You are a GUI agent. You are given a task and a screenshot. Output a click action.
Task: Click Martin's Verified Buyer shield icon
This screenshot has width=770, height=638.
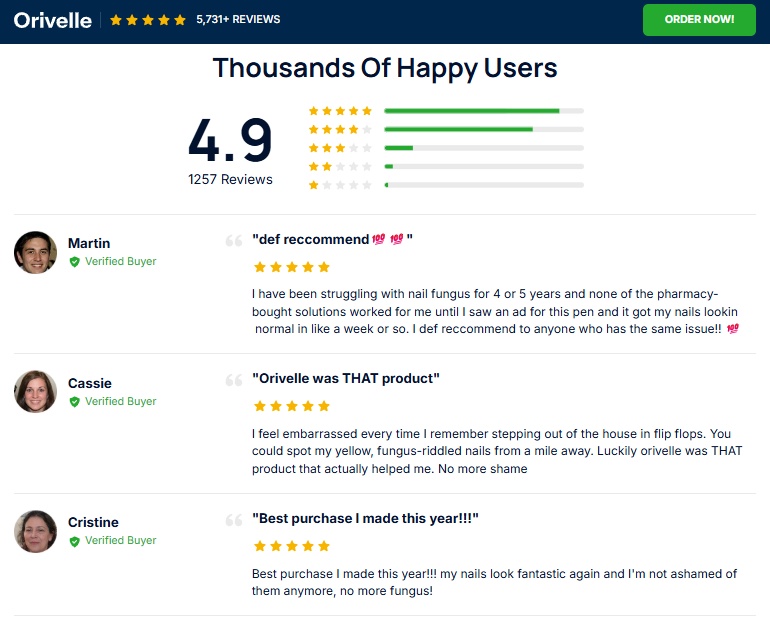[74, 262]
